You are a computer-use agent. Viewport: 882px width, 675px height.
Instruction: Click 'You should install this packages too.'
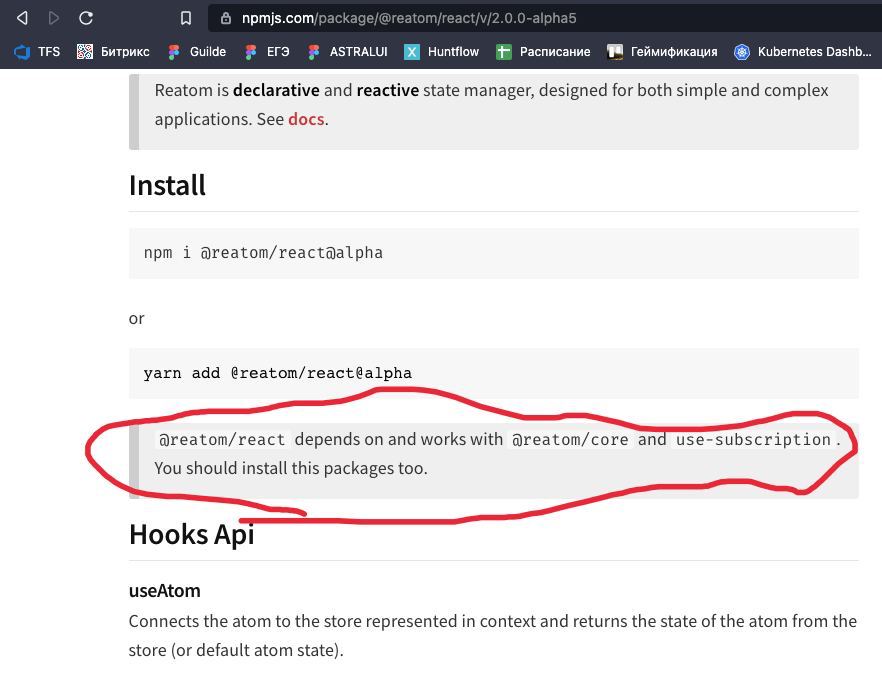(291, 468)
